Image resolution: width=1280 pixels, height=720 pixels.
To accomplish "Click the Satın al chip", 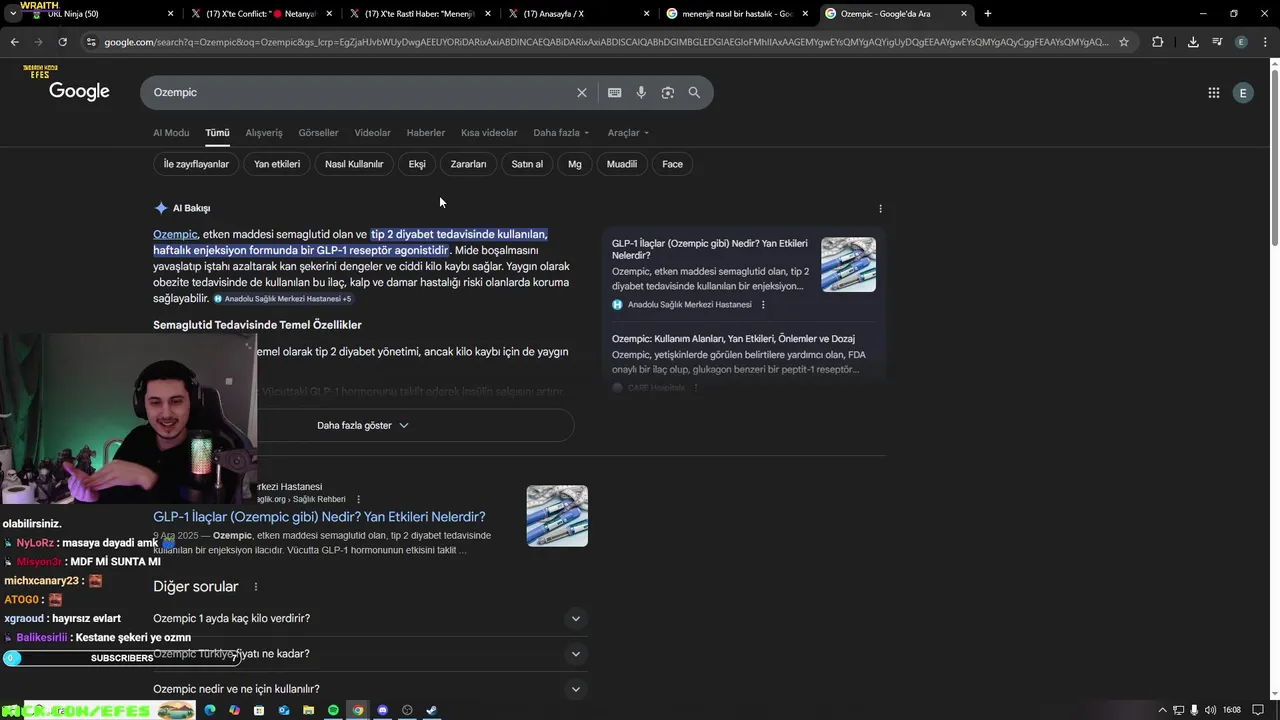I will 527,164.
